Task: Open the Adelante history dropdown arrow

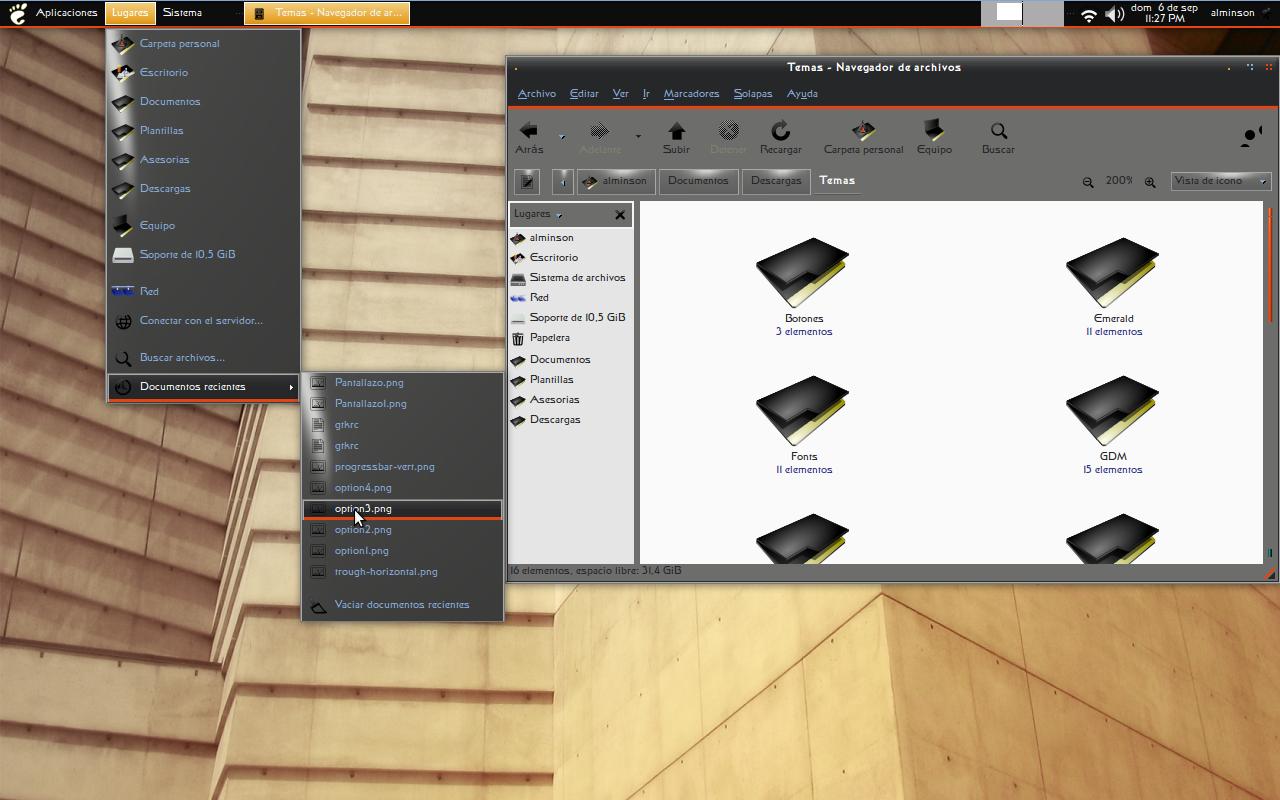Action: coord(638,136)
